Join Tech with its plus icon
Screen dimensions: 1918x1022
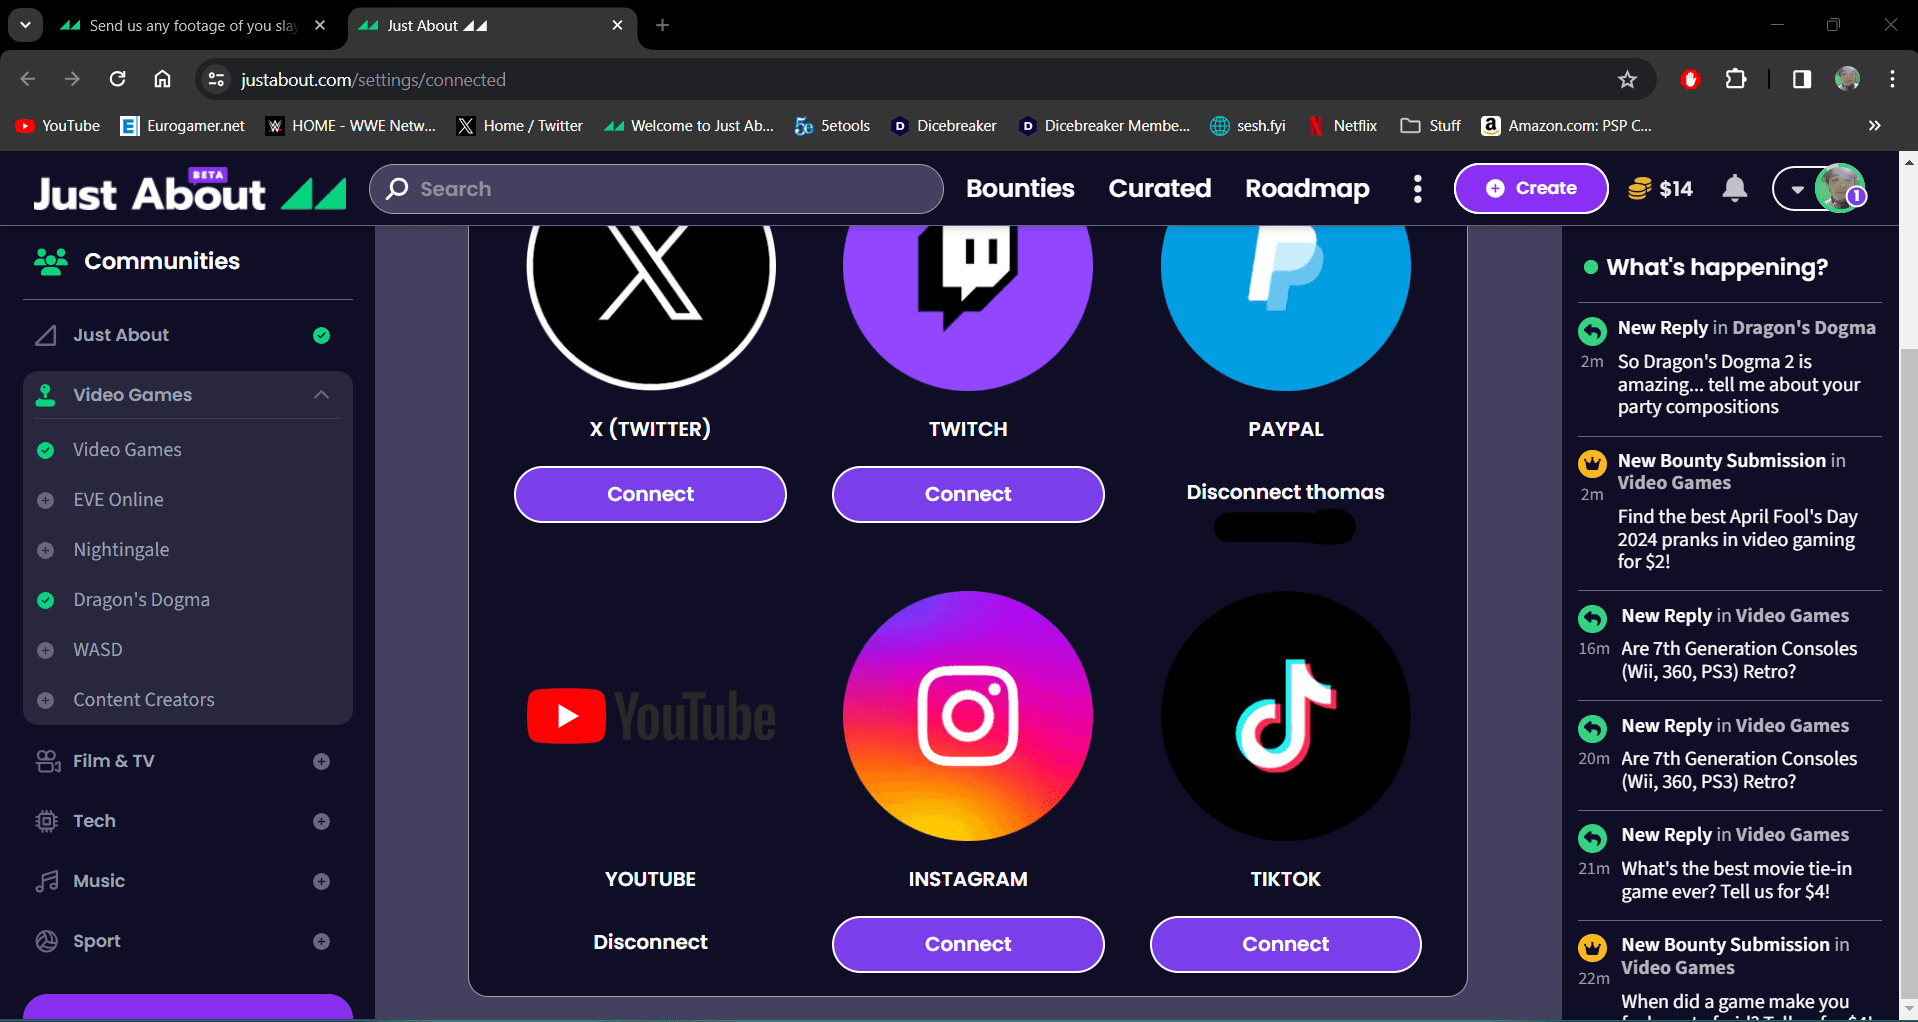321,821
